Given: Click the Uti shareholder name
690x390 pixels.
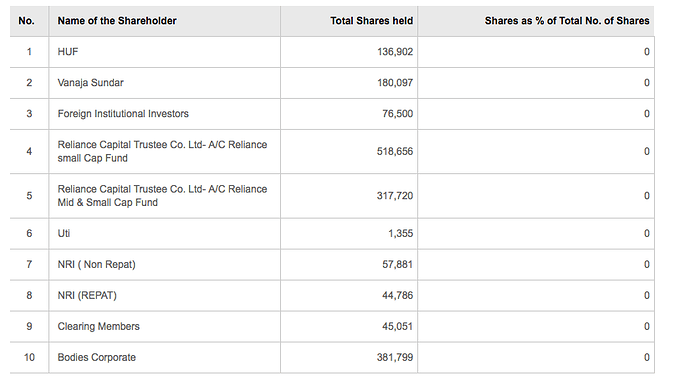Looking at the screenshot, I should [64, 233].
